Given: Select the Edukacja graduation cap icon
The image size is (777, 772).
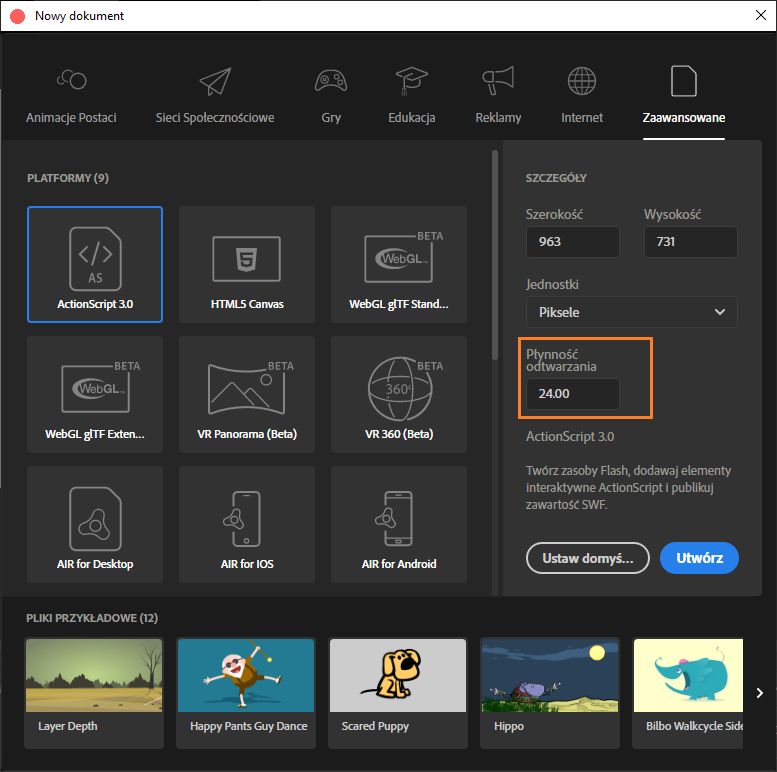Looking at the screenshot, I should pyautogui.click(x=411, y=81).
